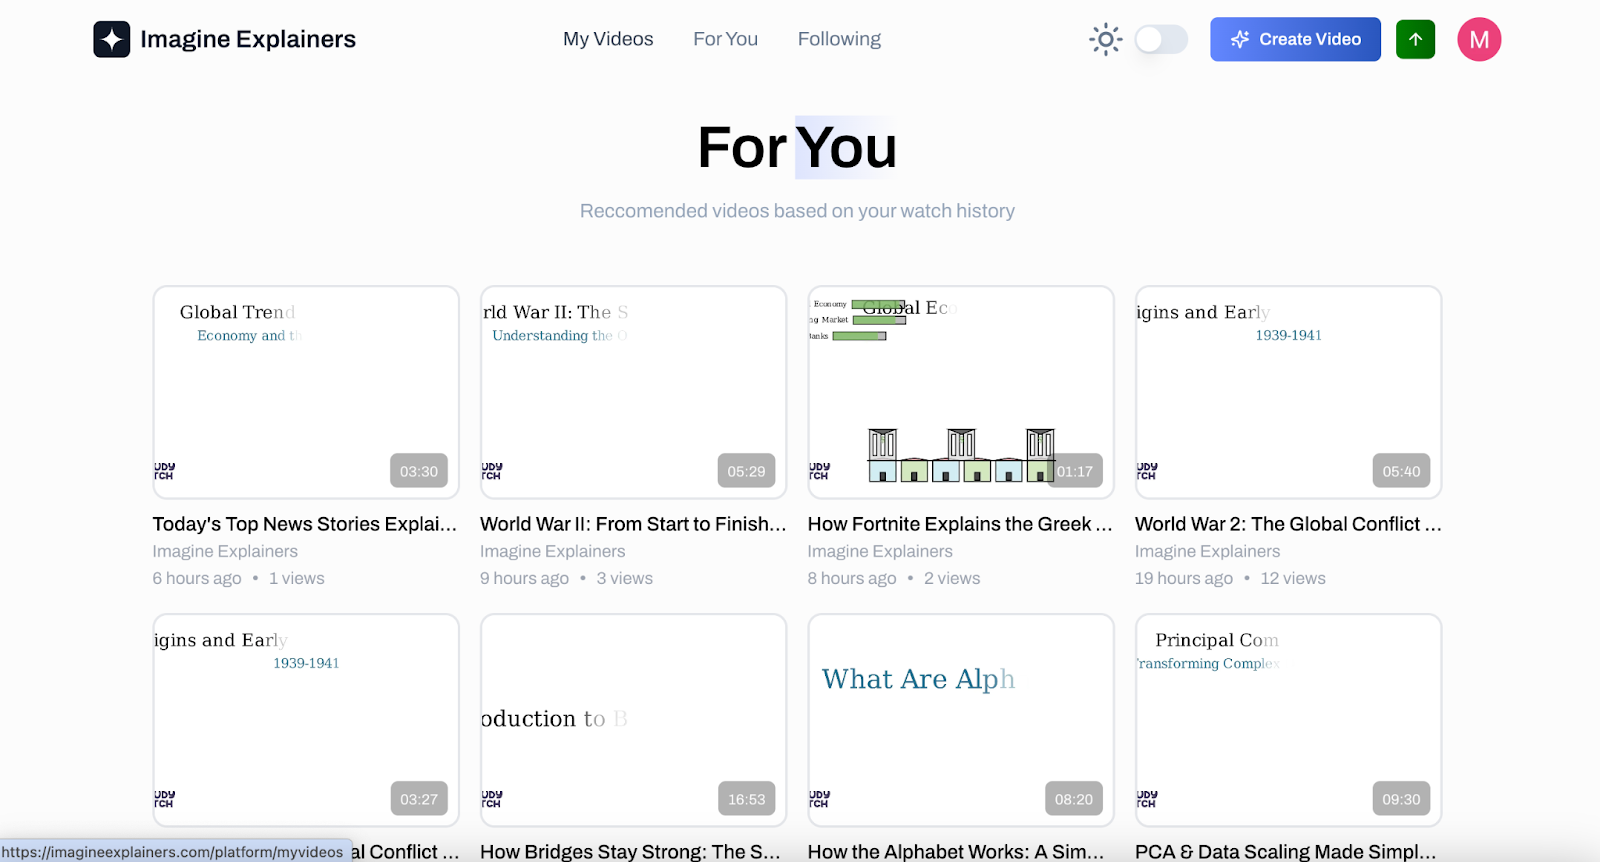
Task: Open 'World War II: From Start to Finish'
Action: point(631,523)
